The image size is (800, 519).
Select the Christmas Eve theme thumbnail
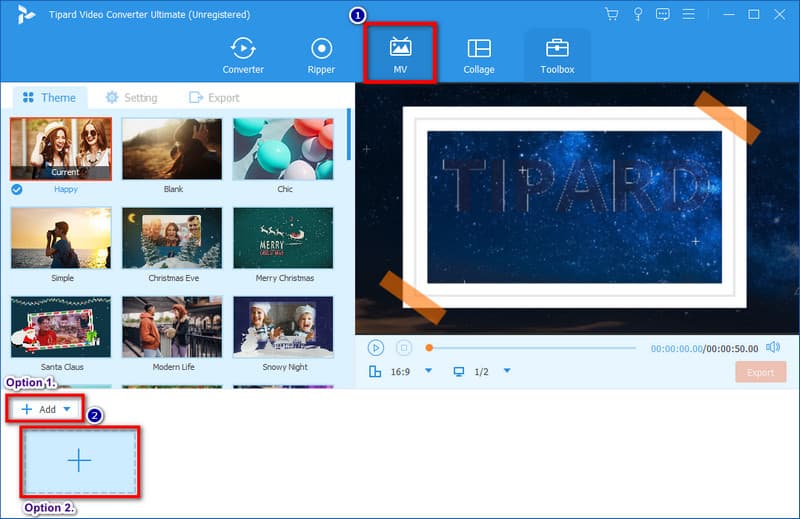point(172,238)
